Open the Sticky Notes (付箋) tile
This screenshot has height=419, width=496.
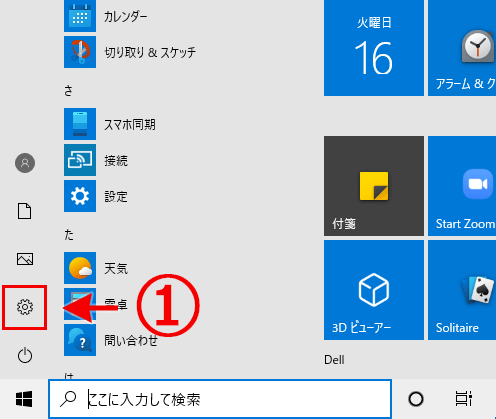374,186
